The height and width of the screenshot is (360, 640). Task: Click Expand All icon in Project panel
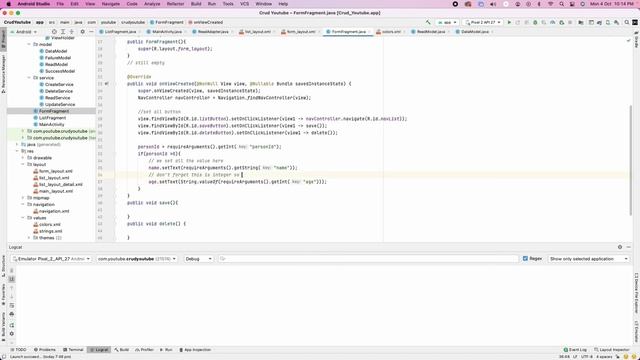click(63, 31)
